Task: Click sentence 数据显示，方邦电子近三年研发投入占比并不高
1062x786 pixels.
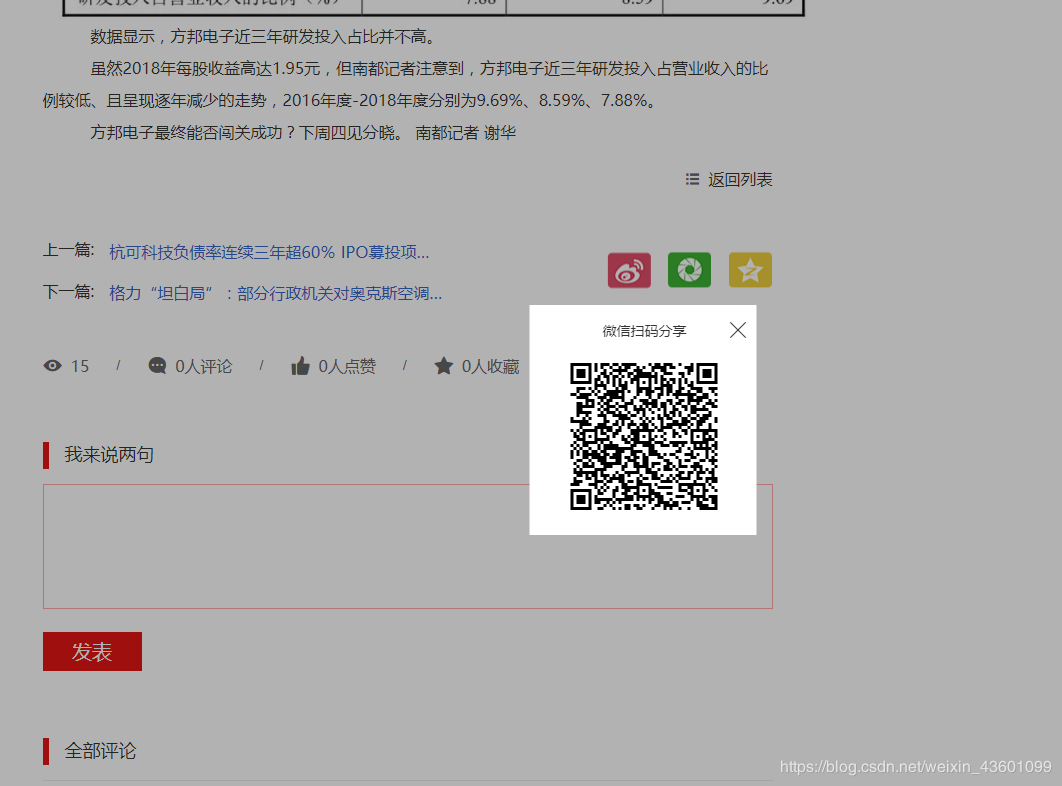Action: (x=264, y=37)
